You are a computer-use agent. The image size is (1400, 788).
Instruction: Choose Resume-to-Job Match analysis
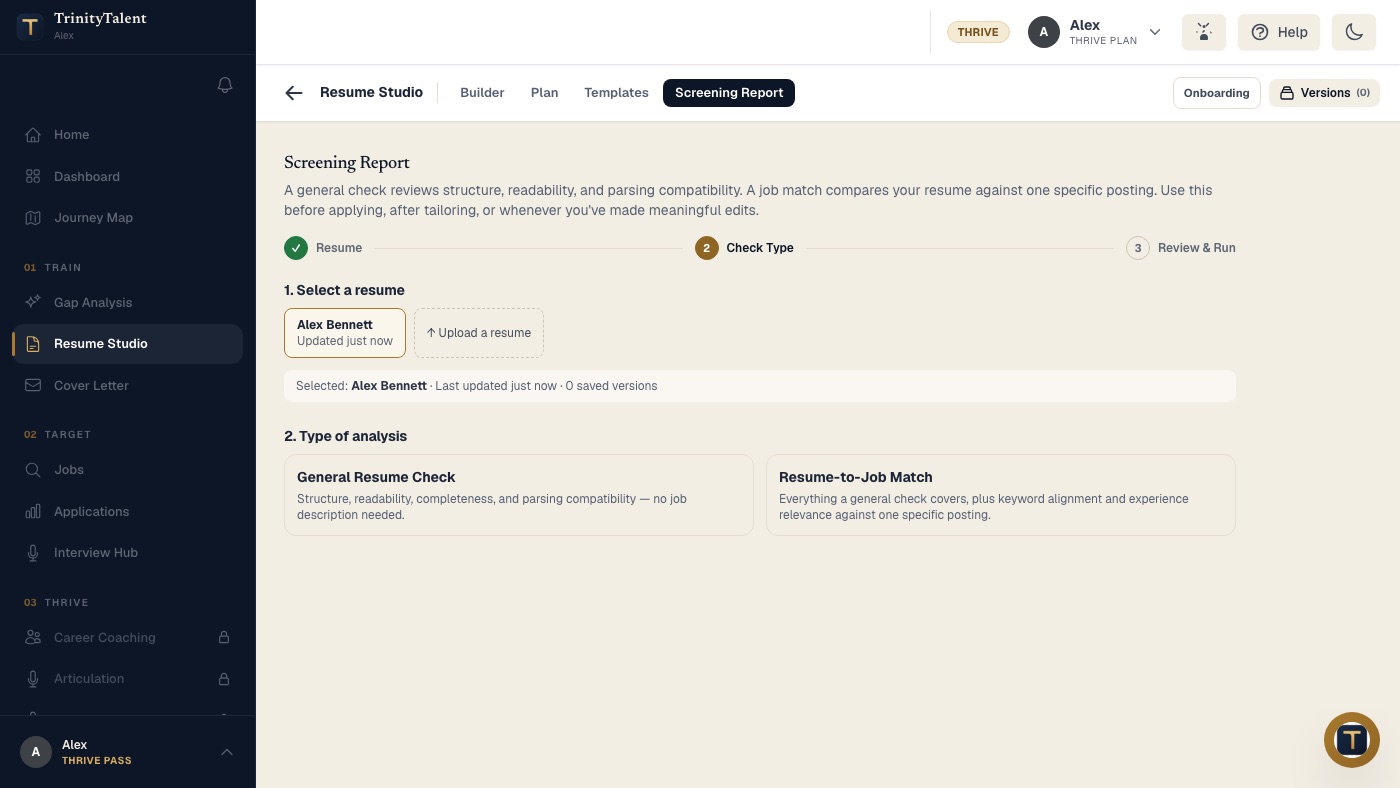1001,495
